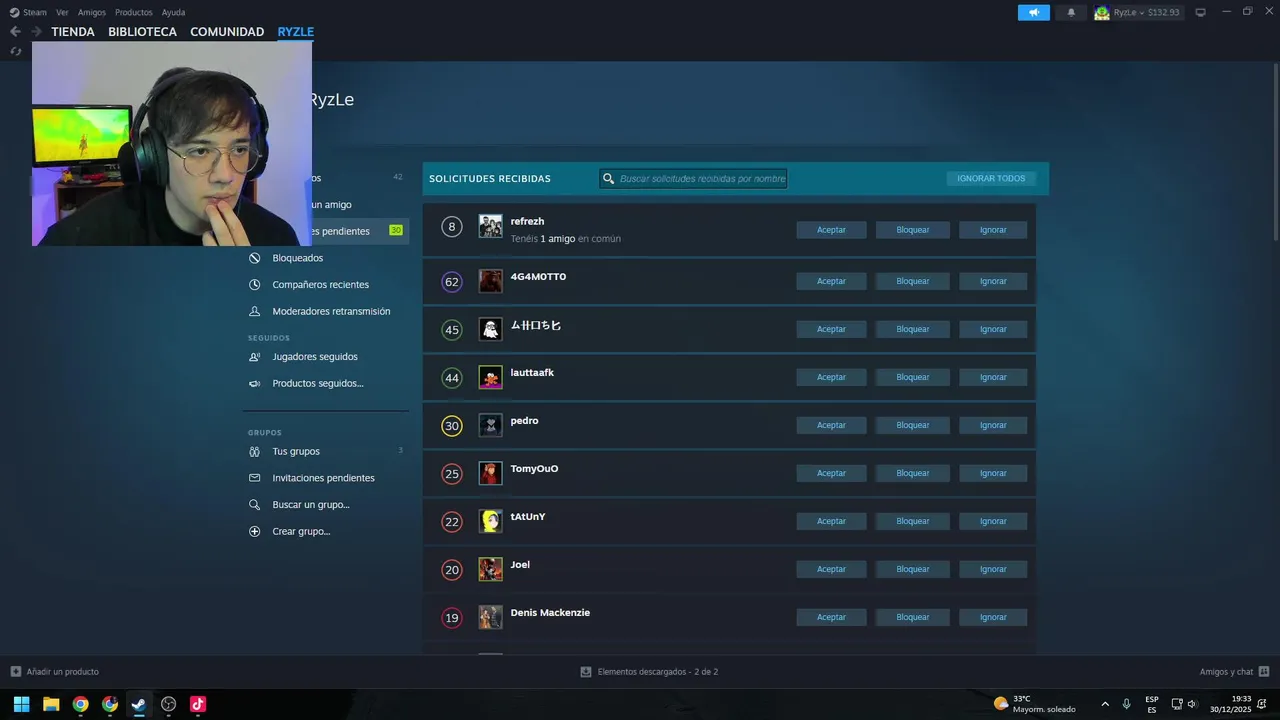Click the magnifier icon for Buscar un grupo
Viewport: 1280px width, 720px height.
[x=254, y=505]
